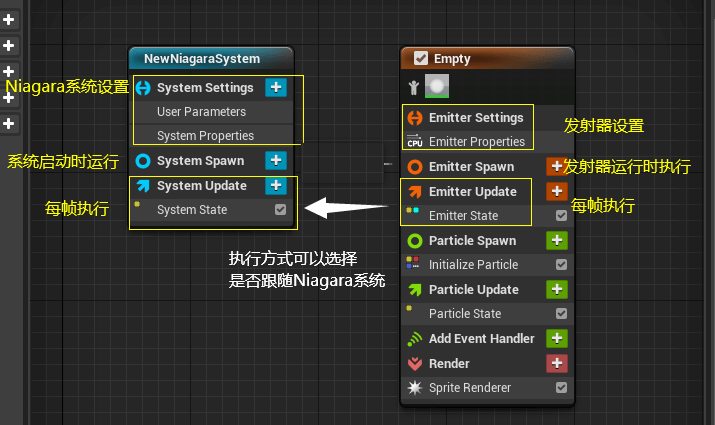Screen dimensions: 715x425
Task: Select the System State module
Action: [x=213, y=210]
